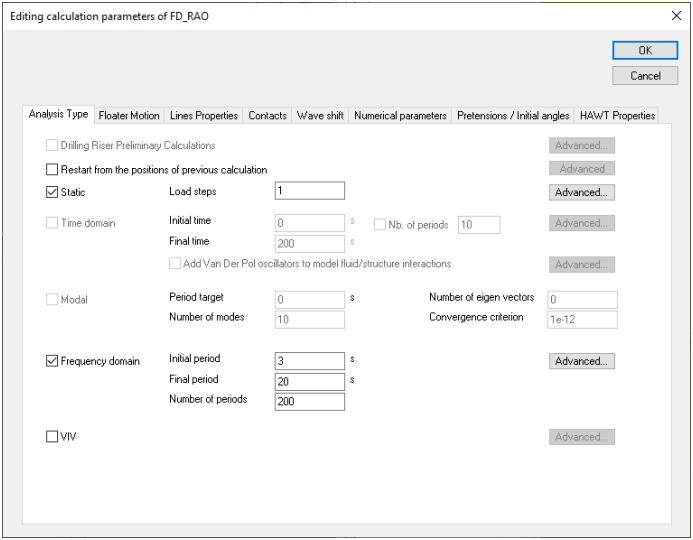Select the Contacts tab

267,116
